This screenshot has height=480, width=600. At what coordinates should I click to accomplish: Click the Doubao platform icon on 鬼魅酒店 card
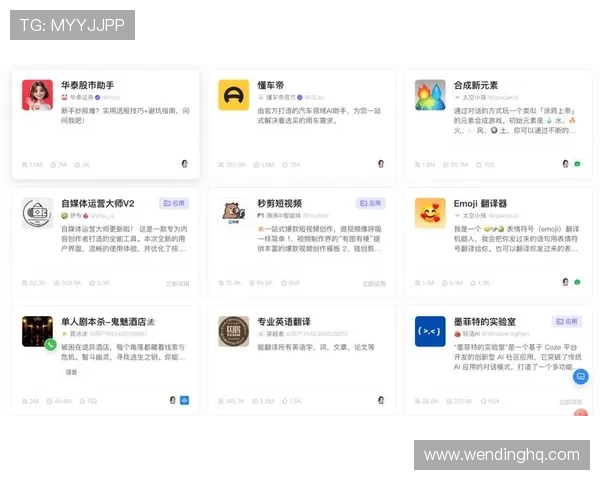point(173,400)
